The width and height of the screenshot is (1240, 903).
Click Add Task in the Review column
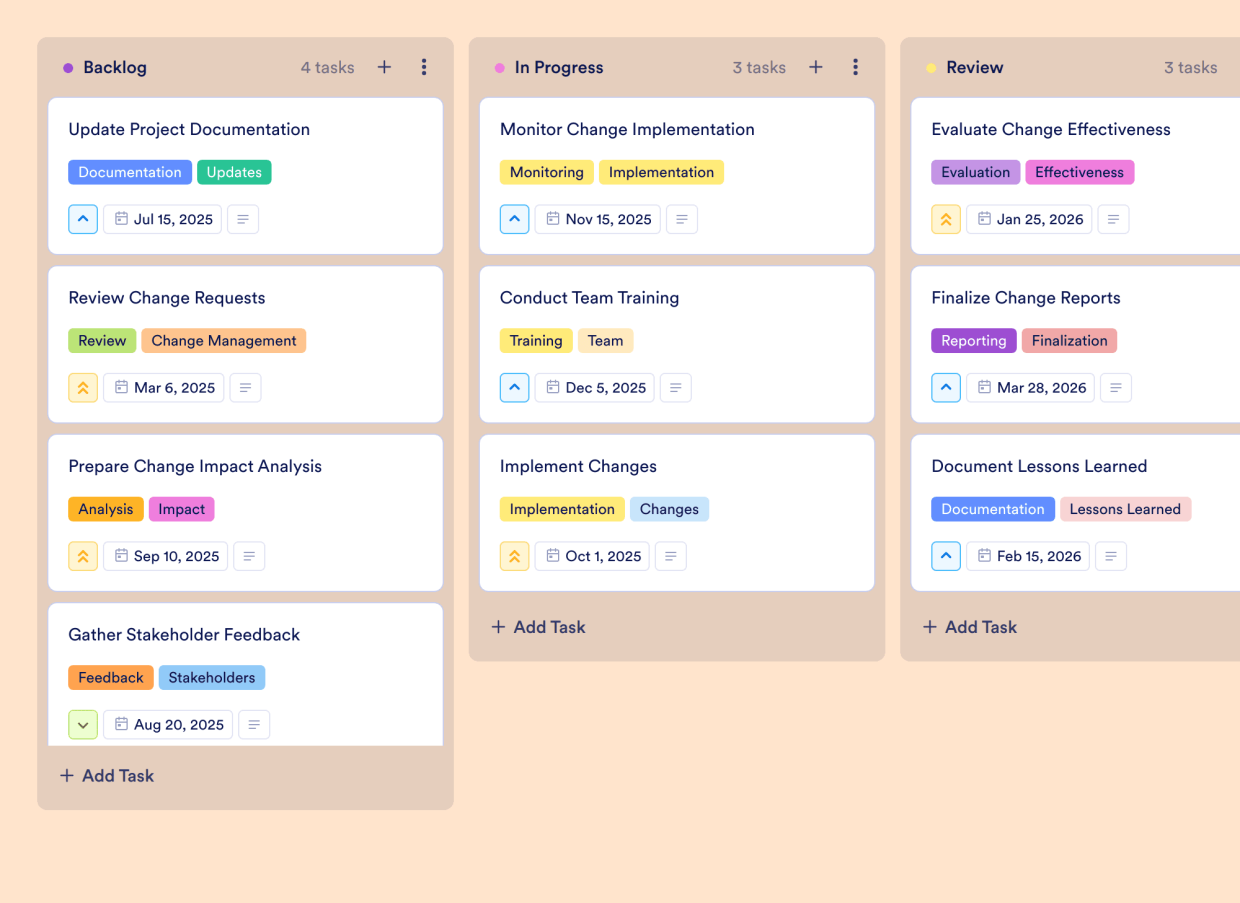969,626
